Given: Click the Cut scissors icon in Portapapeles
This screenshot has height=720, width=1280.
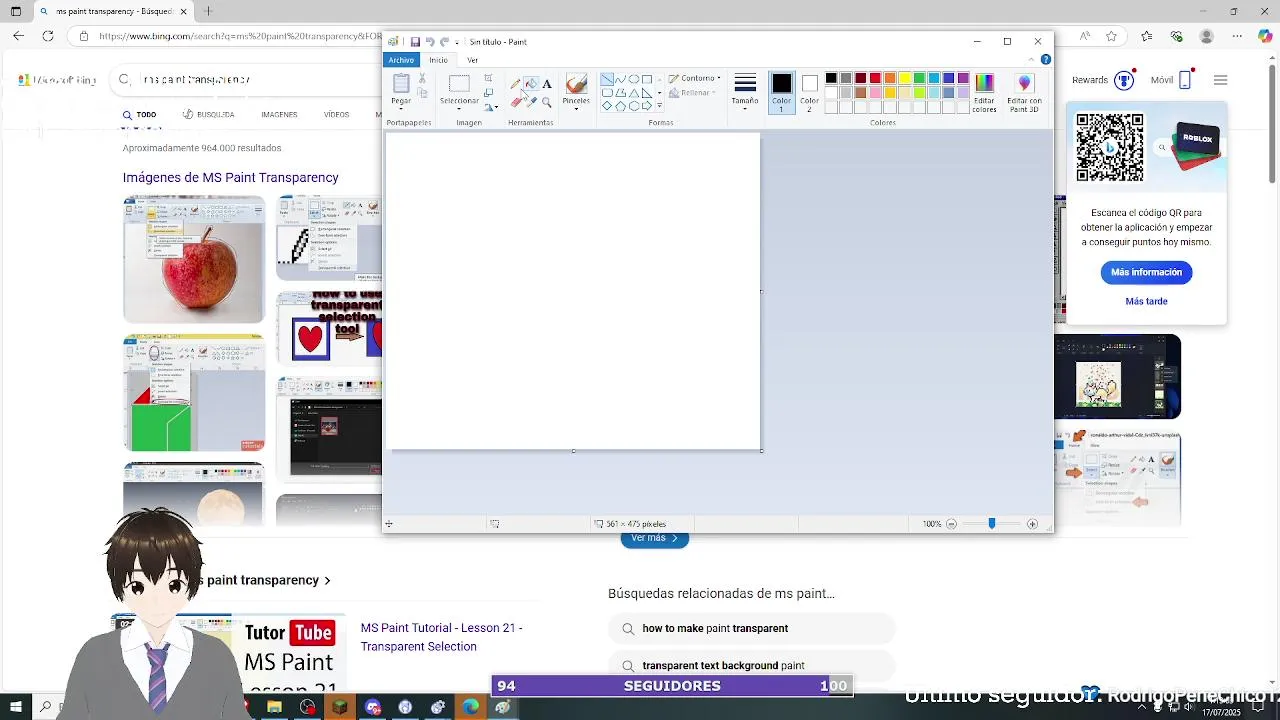Looking at the screenshot, I should [422, 78].
